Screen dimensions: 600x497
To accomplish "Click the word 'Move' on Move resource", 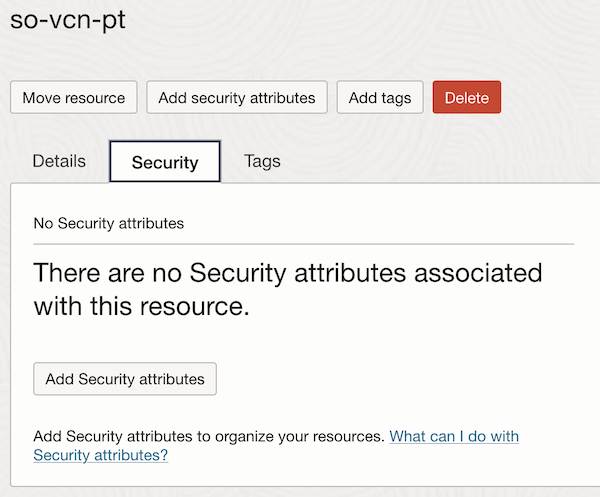I will 41,98.
